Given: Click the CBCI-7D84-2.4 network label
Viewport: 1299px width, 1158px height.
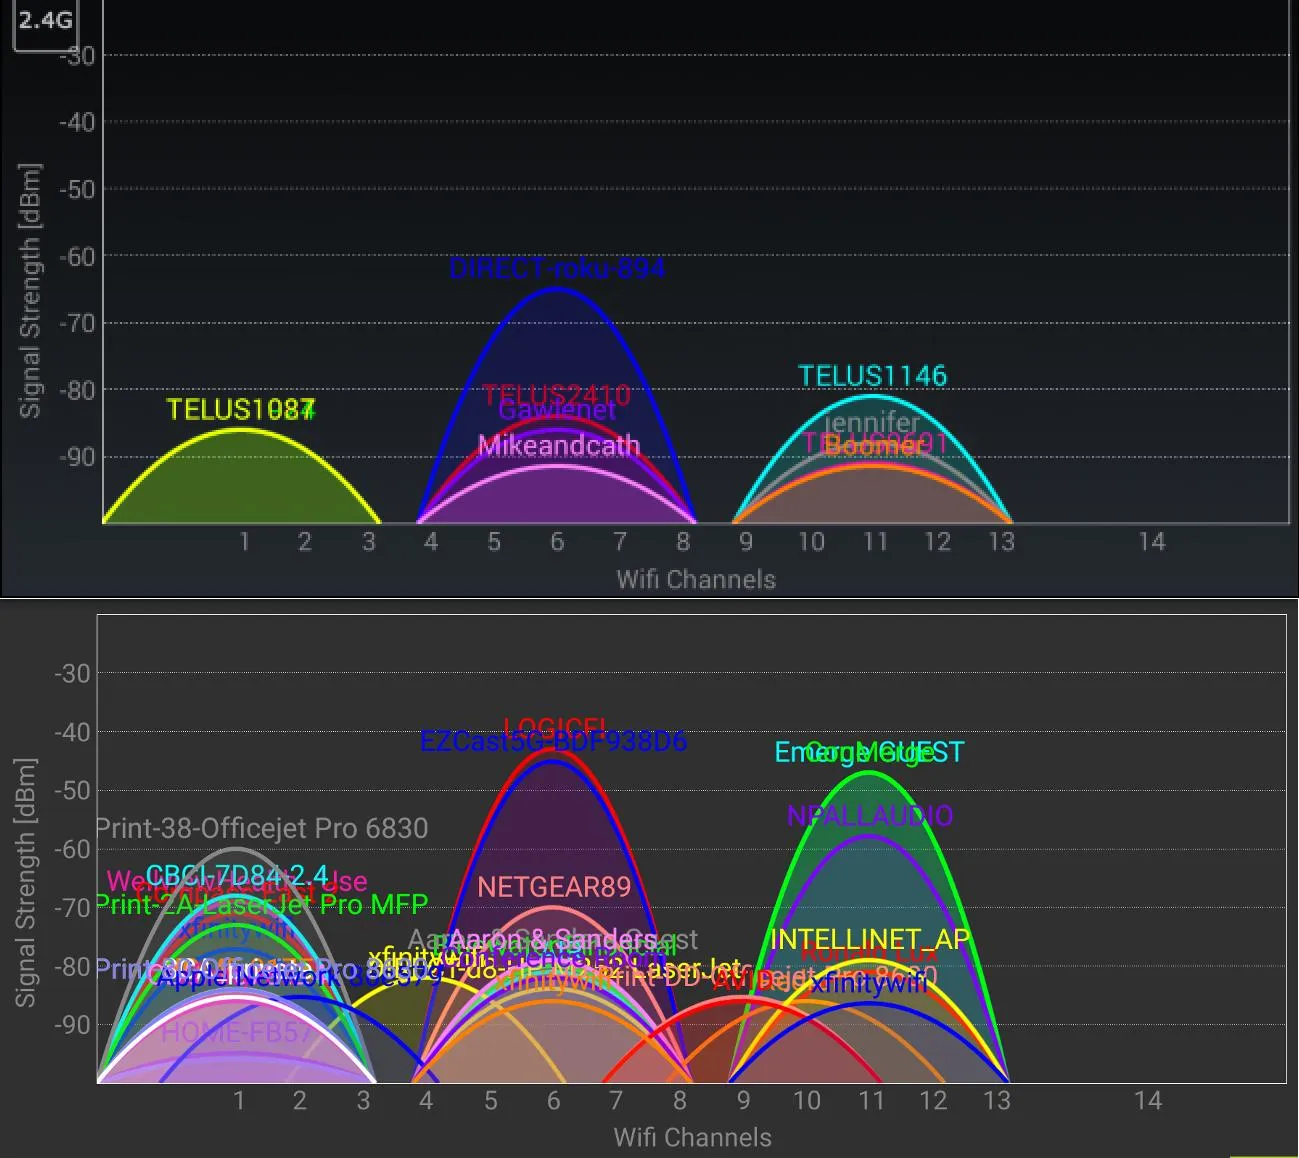Looking at the screenshot, I should [x=237, y=876].
